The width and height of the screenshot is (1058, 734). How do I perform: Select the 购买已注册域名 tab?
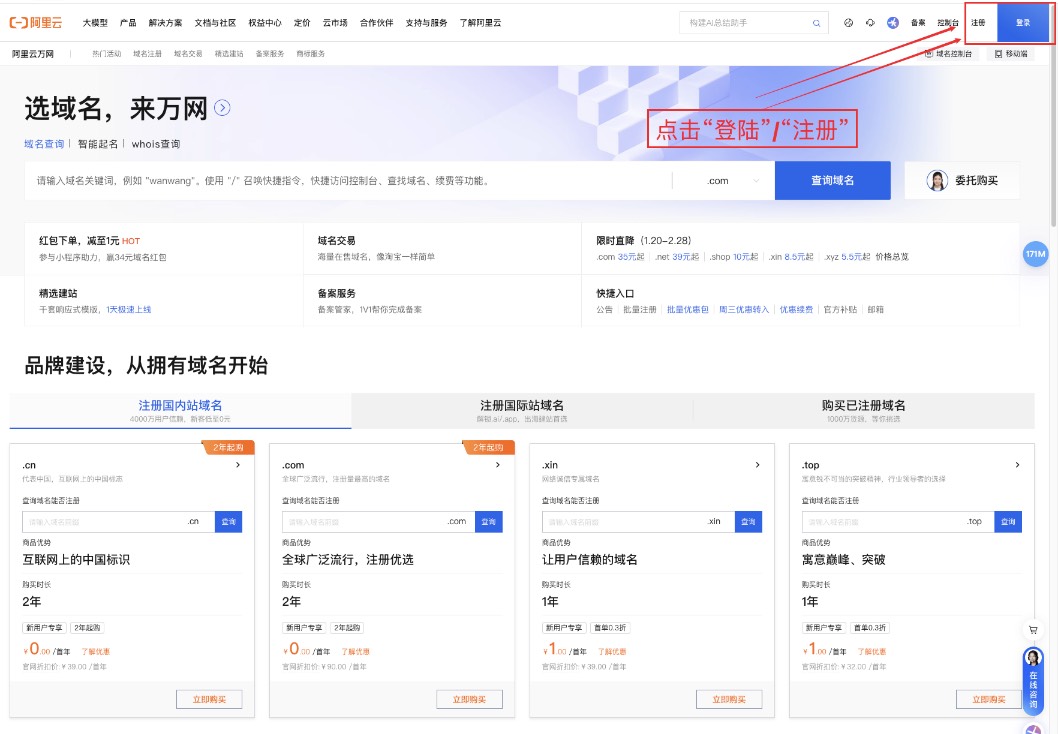pos(864,410)
